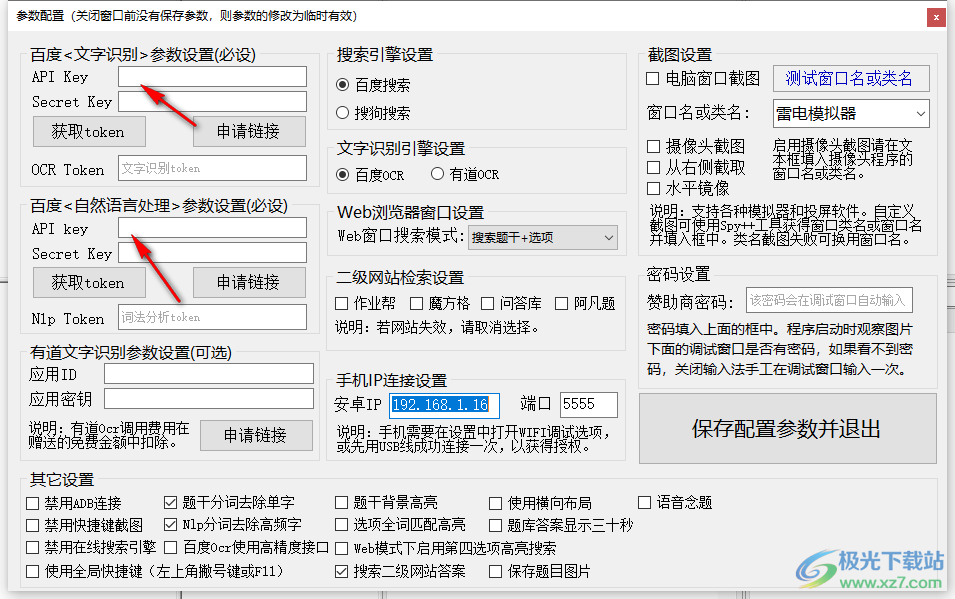This screenshot has height=599, width=955.
Task: Enable 电脑窗口截图 checkbox
Action: click(x=653, y=79)
